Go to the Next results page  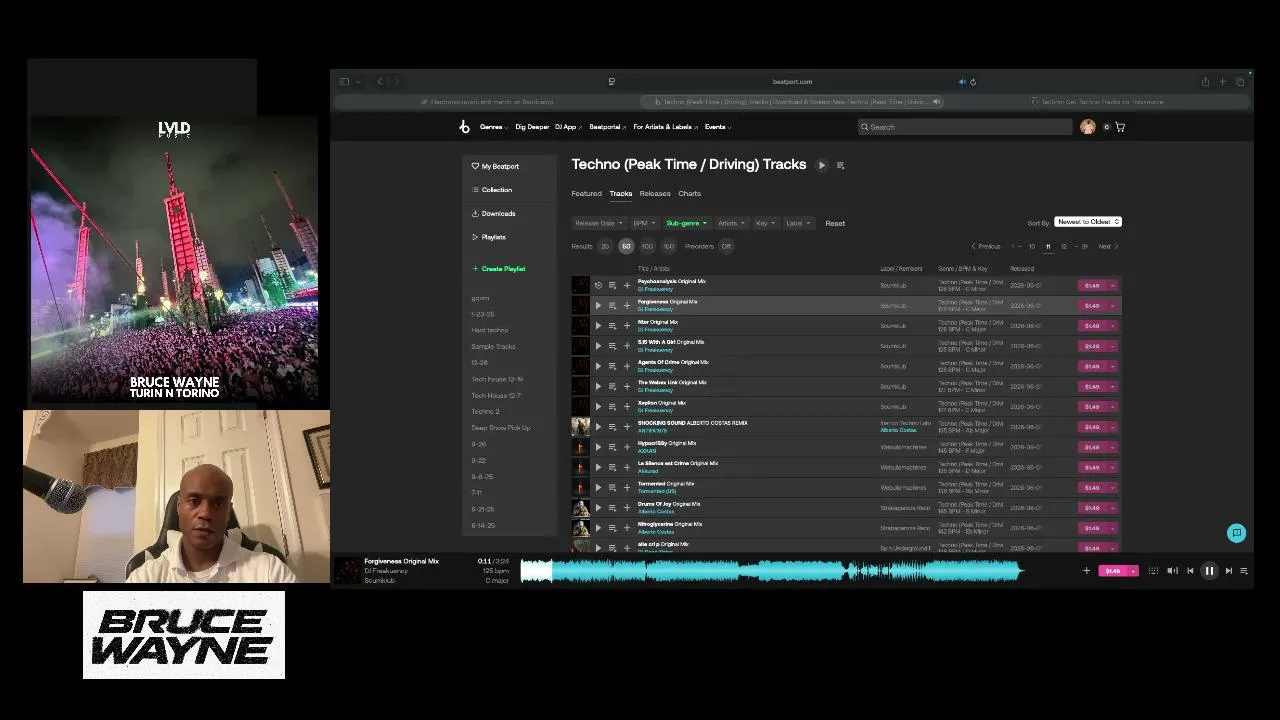(x=1108, y=246)
